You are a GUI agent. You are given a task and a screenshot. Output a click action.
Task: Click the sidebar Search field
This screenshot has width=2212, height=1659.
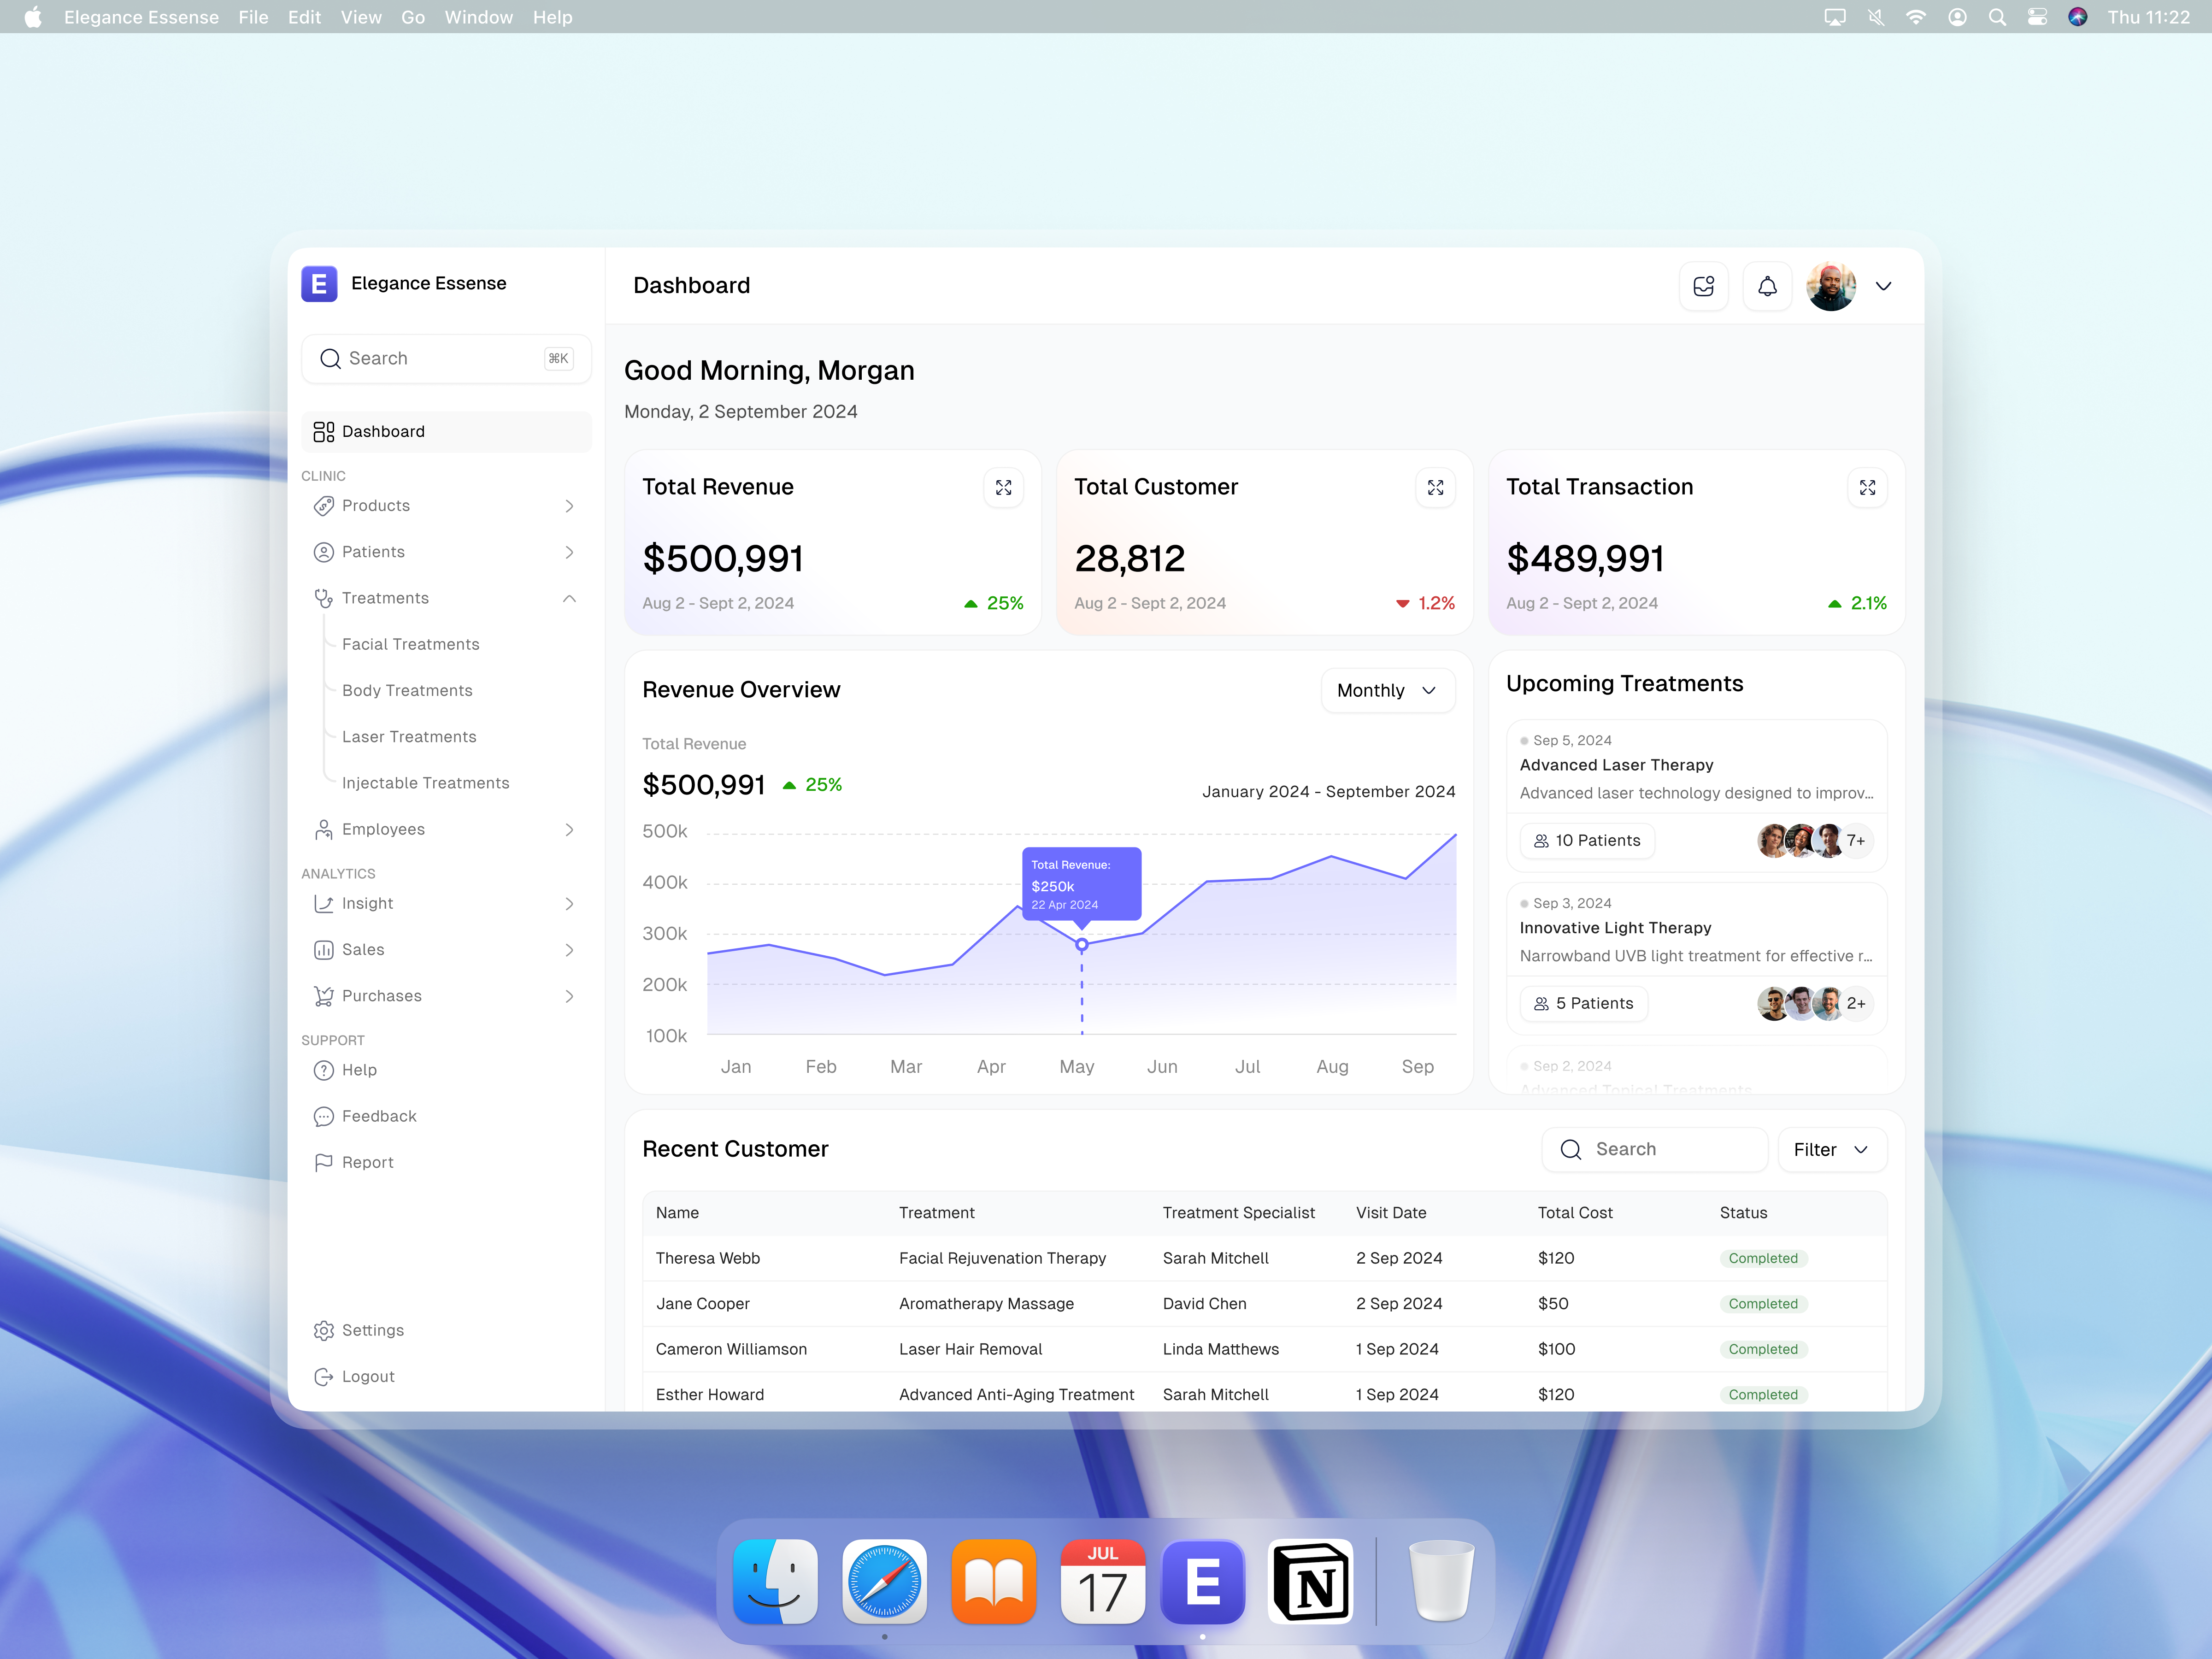pos(446,359)
